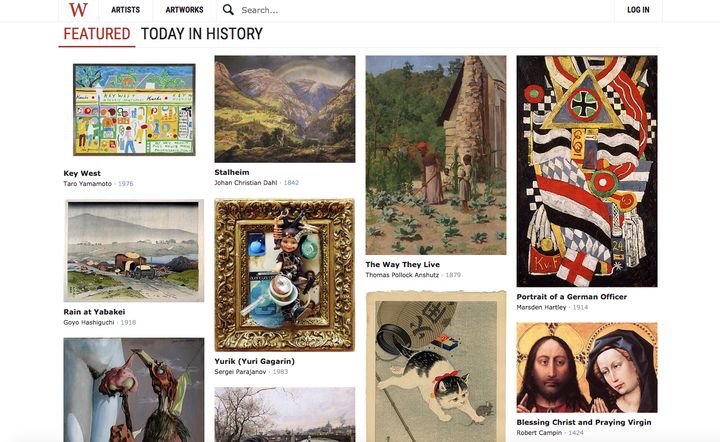Click the Johan Christian Dahl artist link

pyautogui.click(x=246, y=183)
